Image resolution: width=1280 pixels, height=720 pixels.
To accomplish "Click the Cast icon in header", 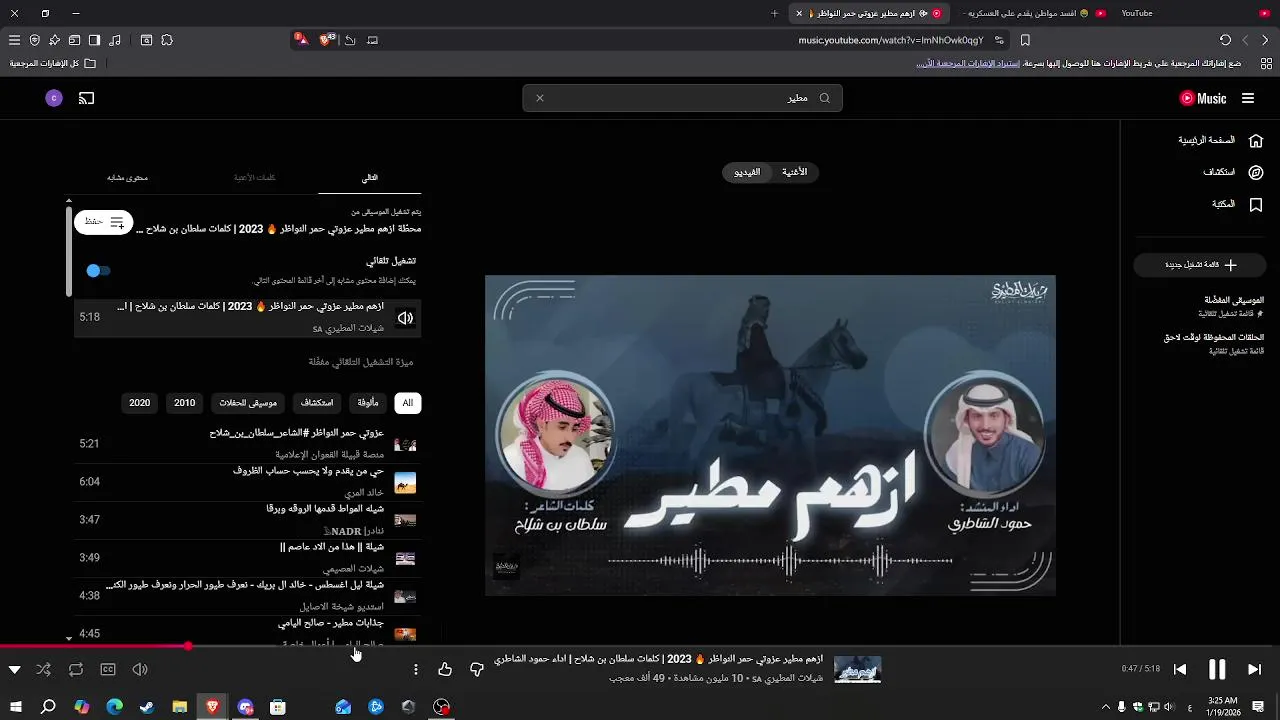I will tap(86, 98).
